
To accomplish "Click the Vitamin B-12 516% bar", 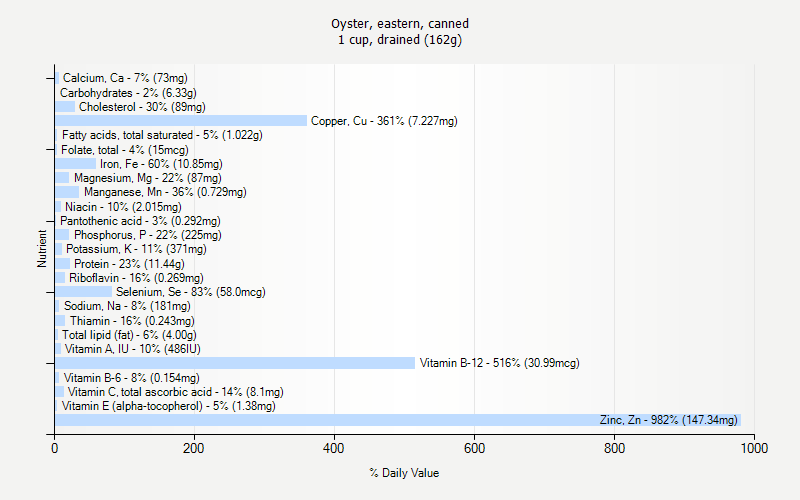I will tap(235, 363).
